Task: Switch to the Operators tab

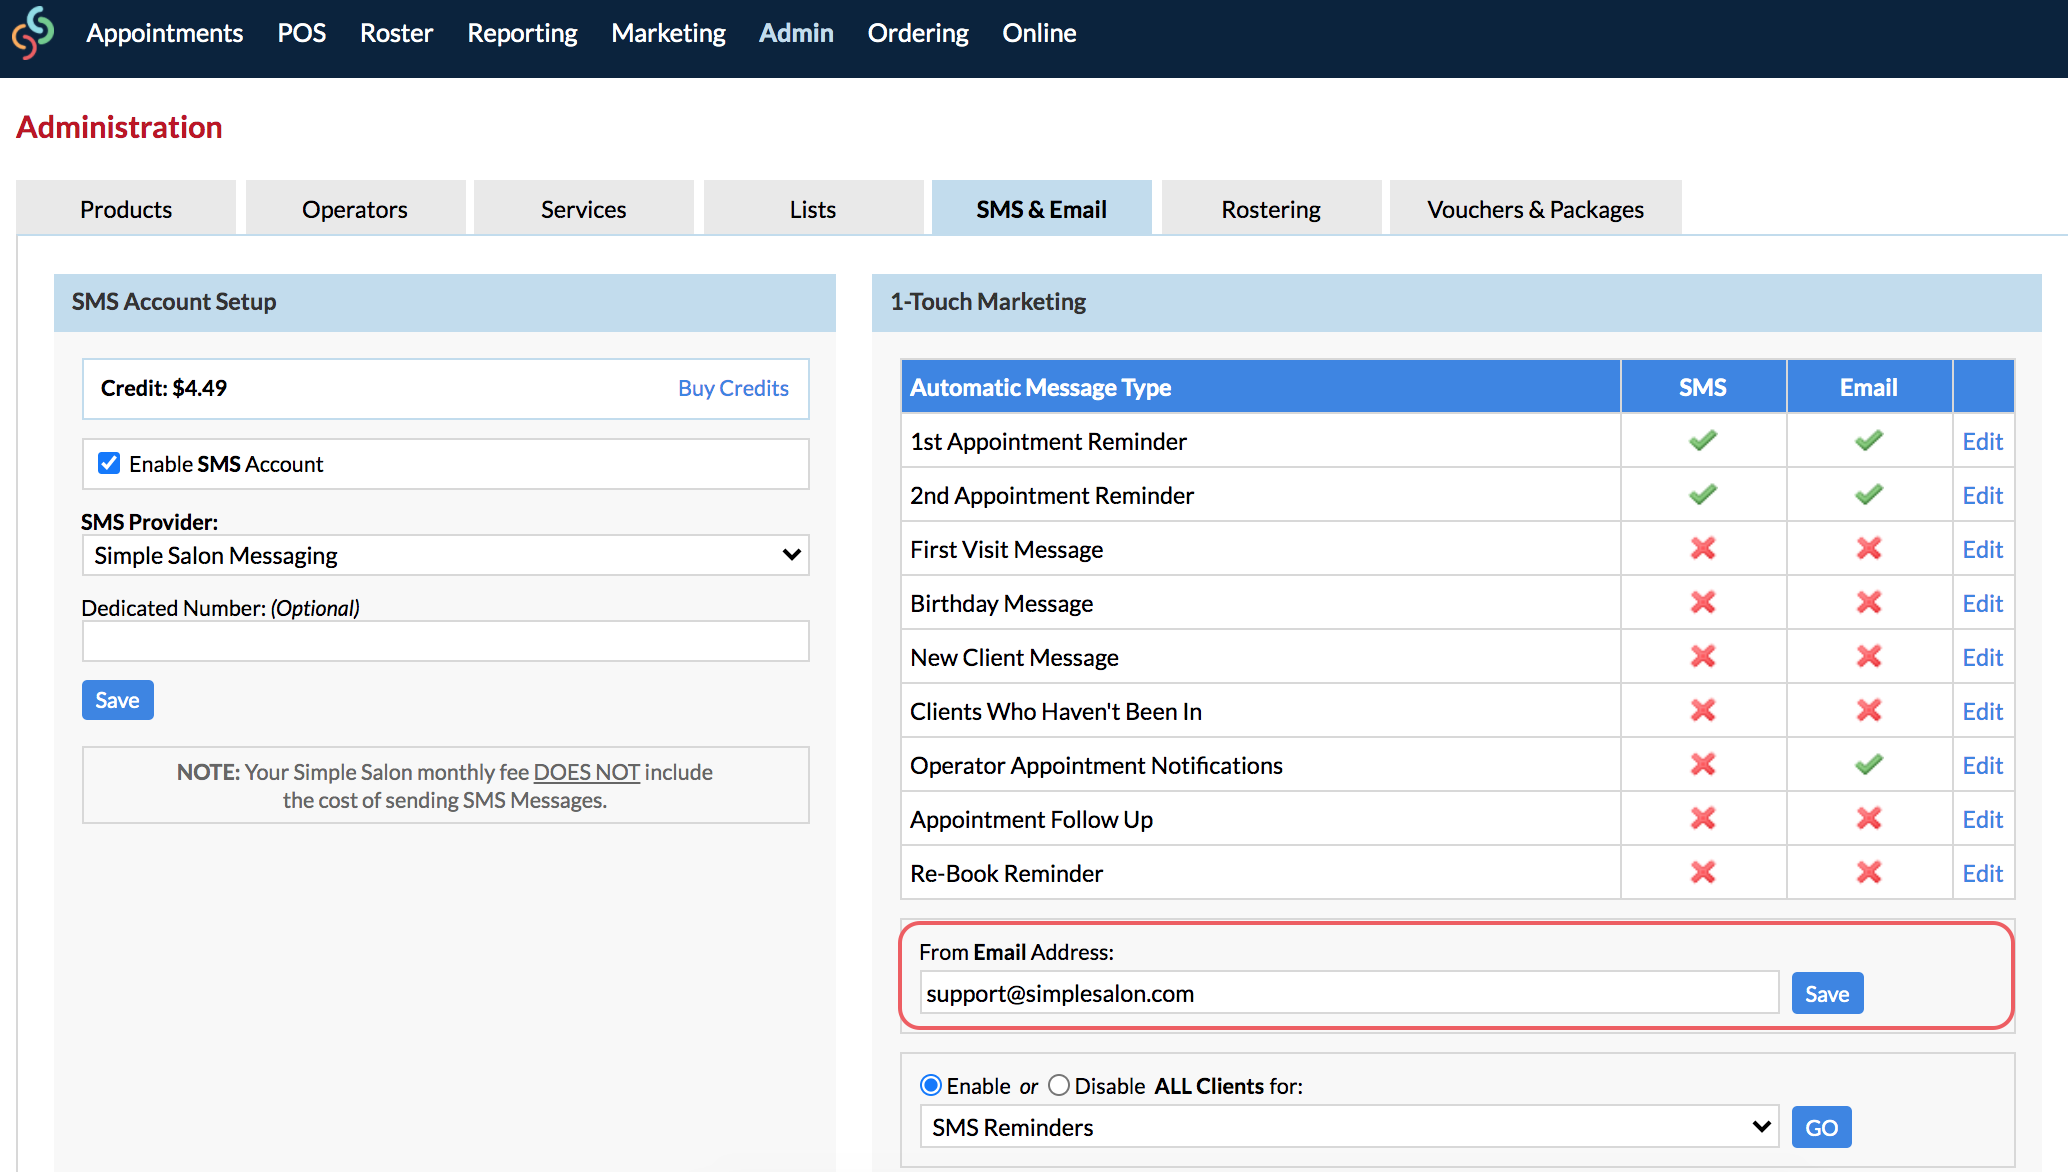Action: [x=355, y=208]
